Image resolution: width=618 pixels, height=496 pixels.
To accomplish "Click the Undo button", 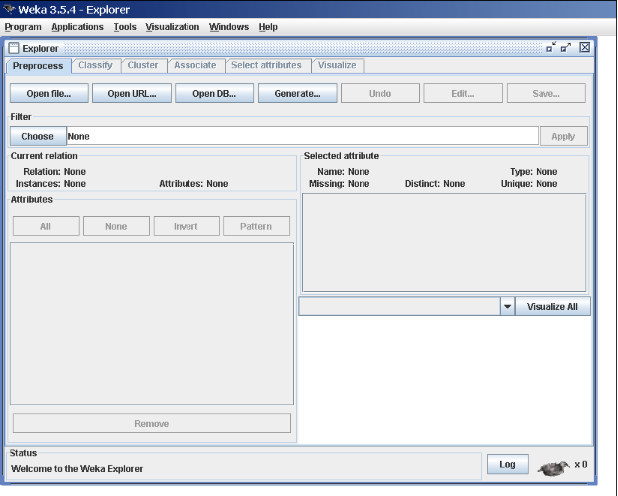I will (x=380, y=93).
